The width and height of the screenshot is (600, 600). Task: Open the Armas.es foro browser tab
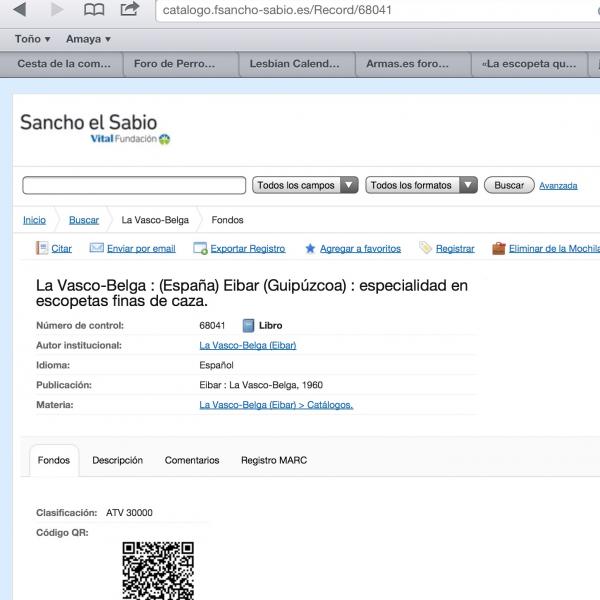(413, 64)
